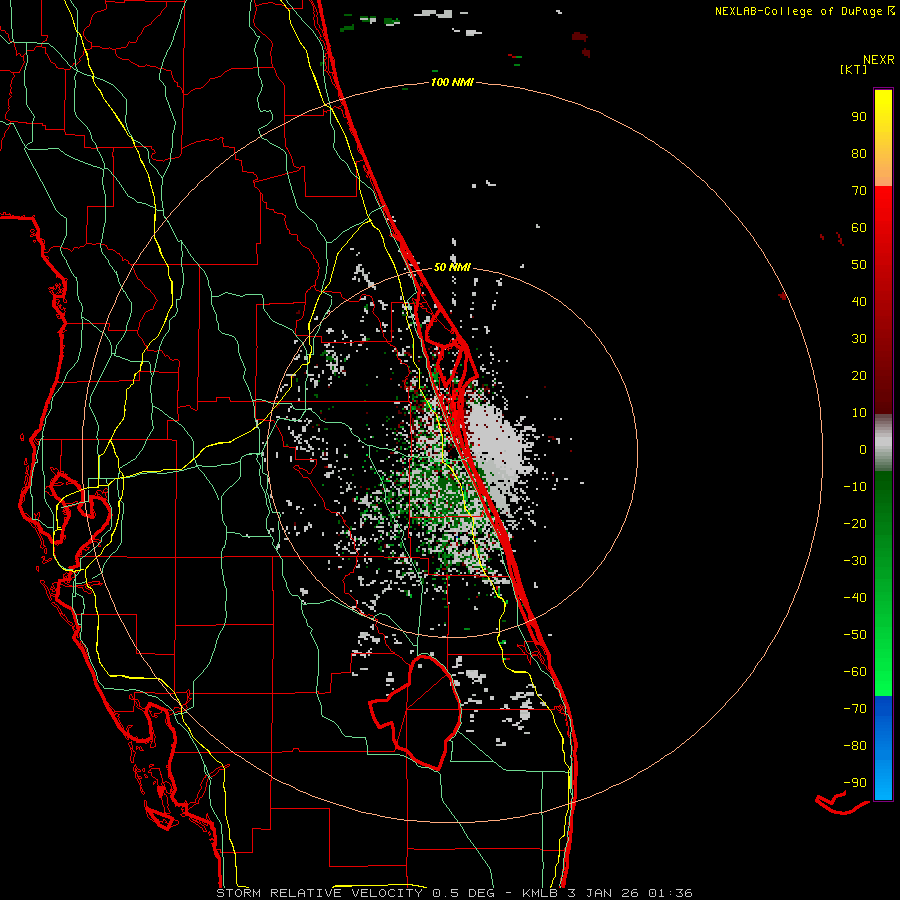900x900 pixels.
Task: Click the -70 knot scale label
Action: 855,708
